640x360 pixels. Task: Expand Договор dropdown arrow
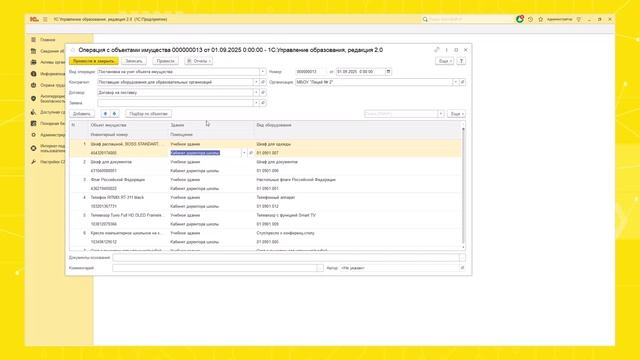[256, 93]
